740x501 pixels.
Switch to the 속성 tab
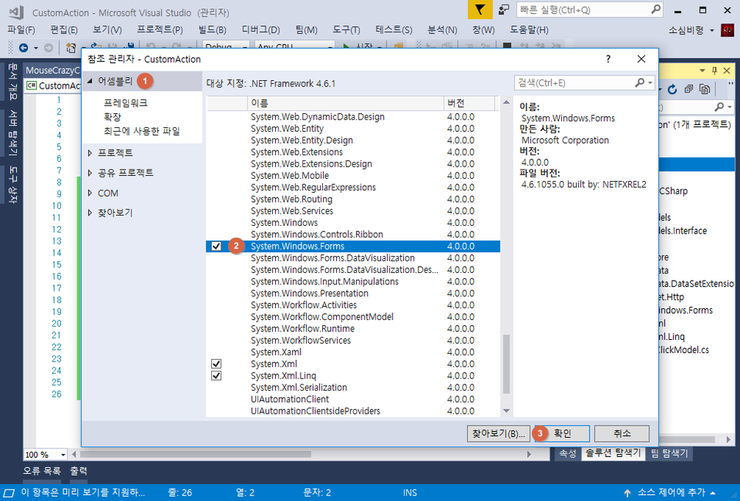click(568, 453)
